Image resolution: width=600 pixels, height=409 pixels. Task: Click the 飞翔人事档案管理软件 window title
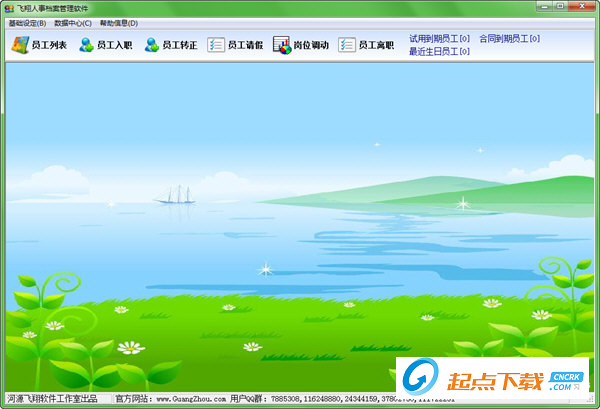click(52, 8)
